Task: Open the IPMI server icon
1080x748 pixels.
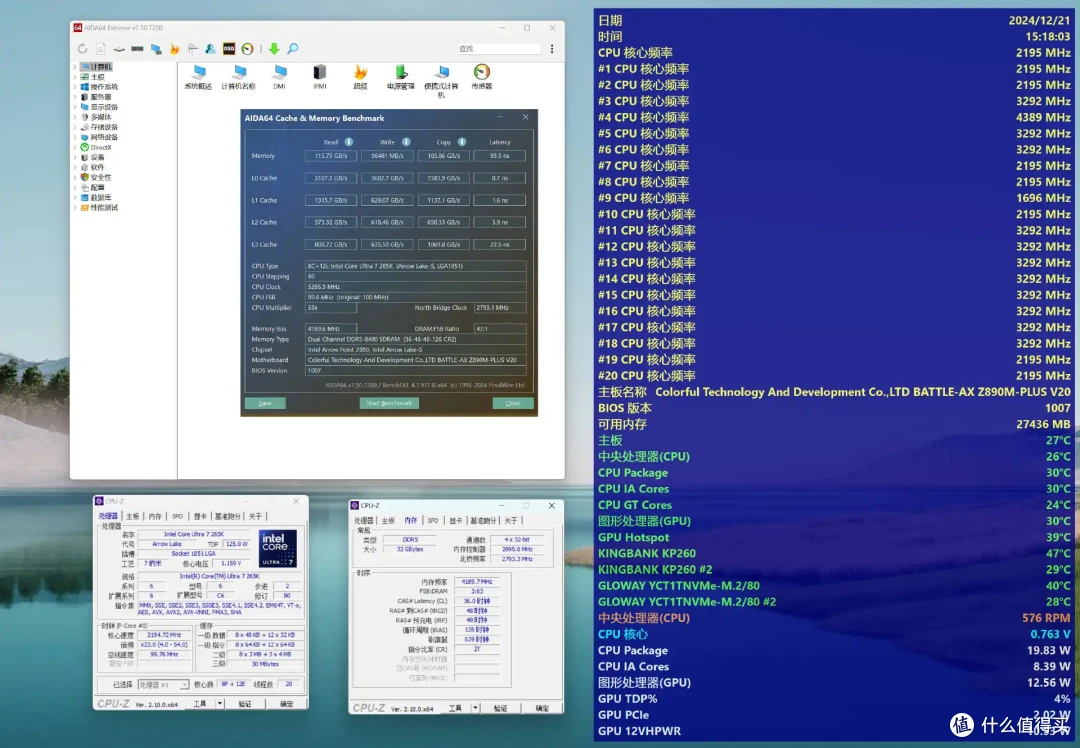Action: click(320, 77)
